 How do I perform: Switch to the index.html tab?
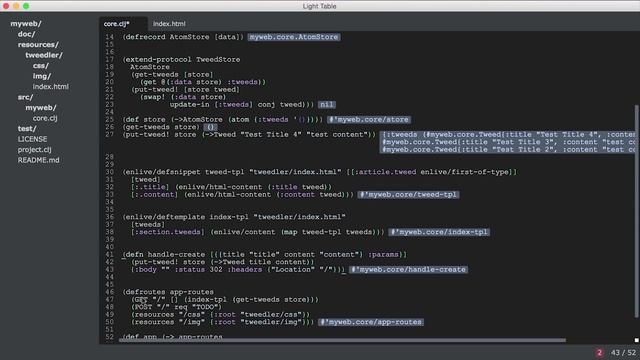(x=169, y=24)
